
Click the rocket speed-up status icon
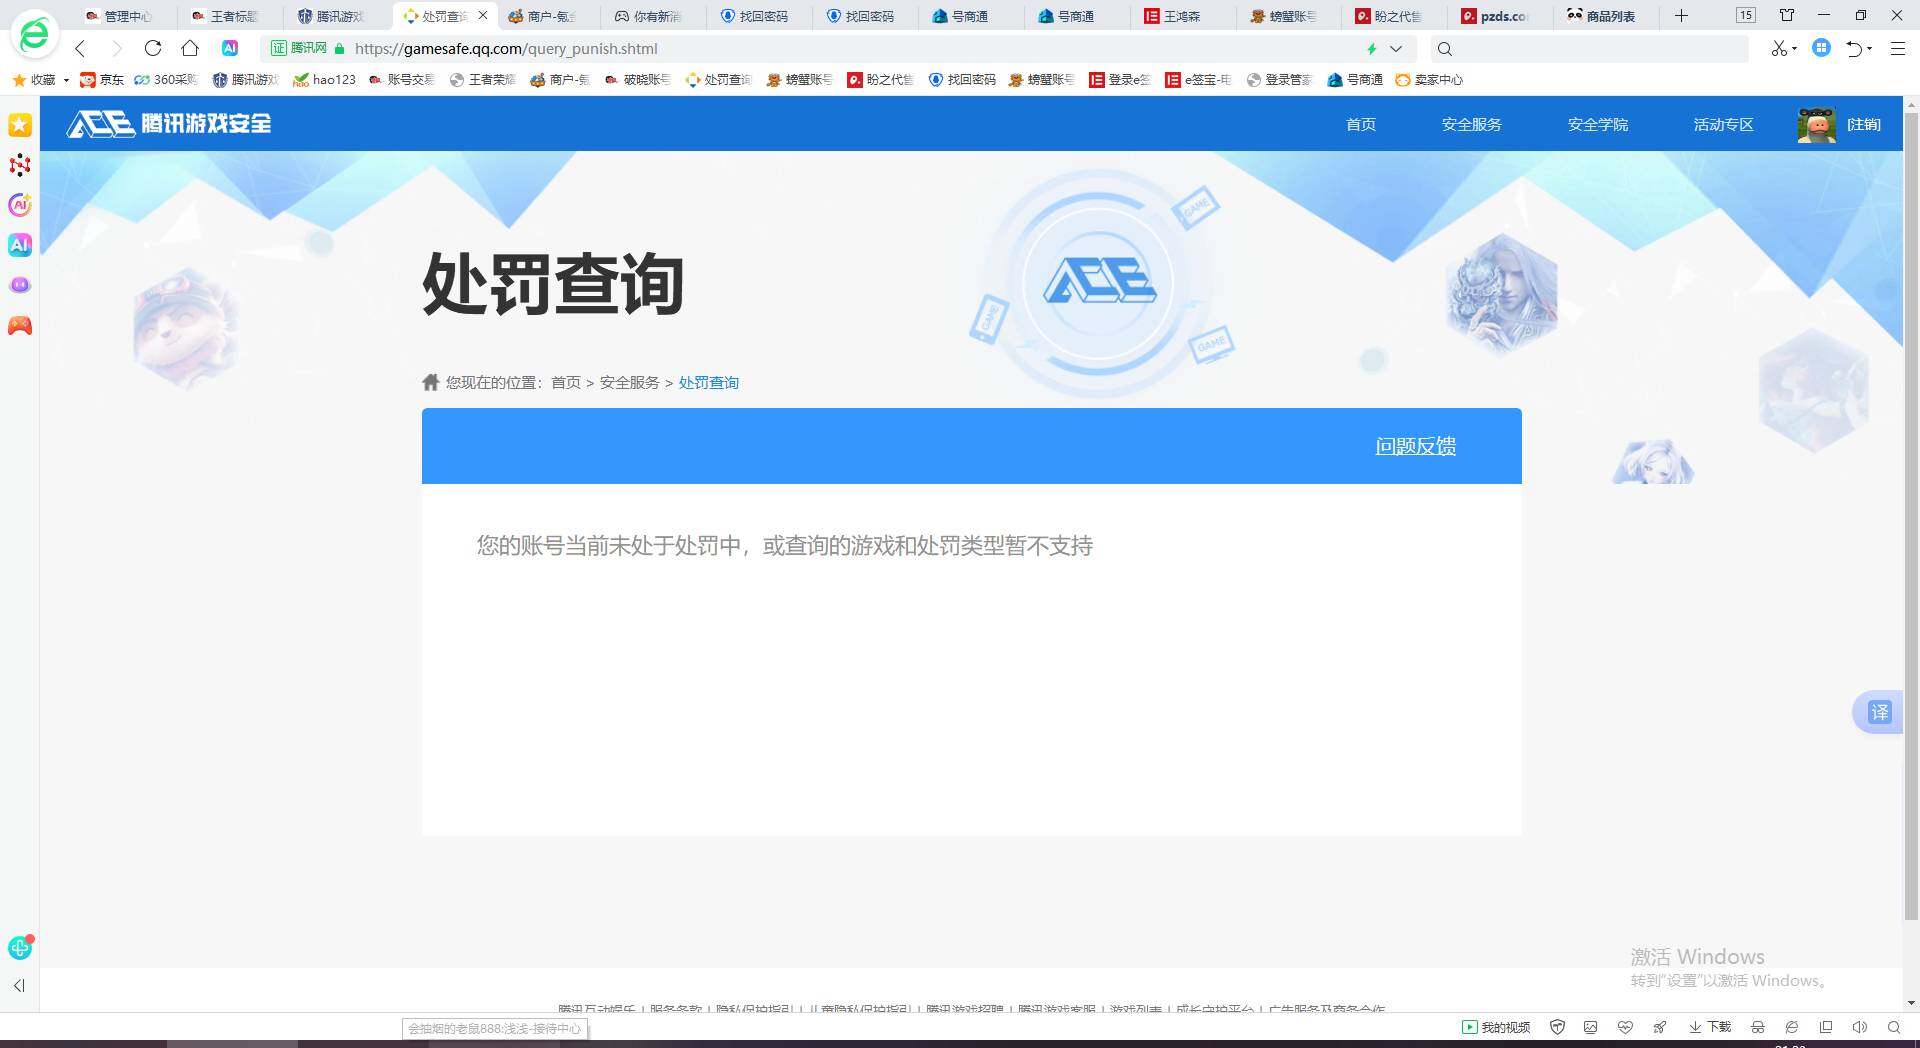(x=1660, y=1027)
